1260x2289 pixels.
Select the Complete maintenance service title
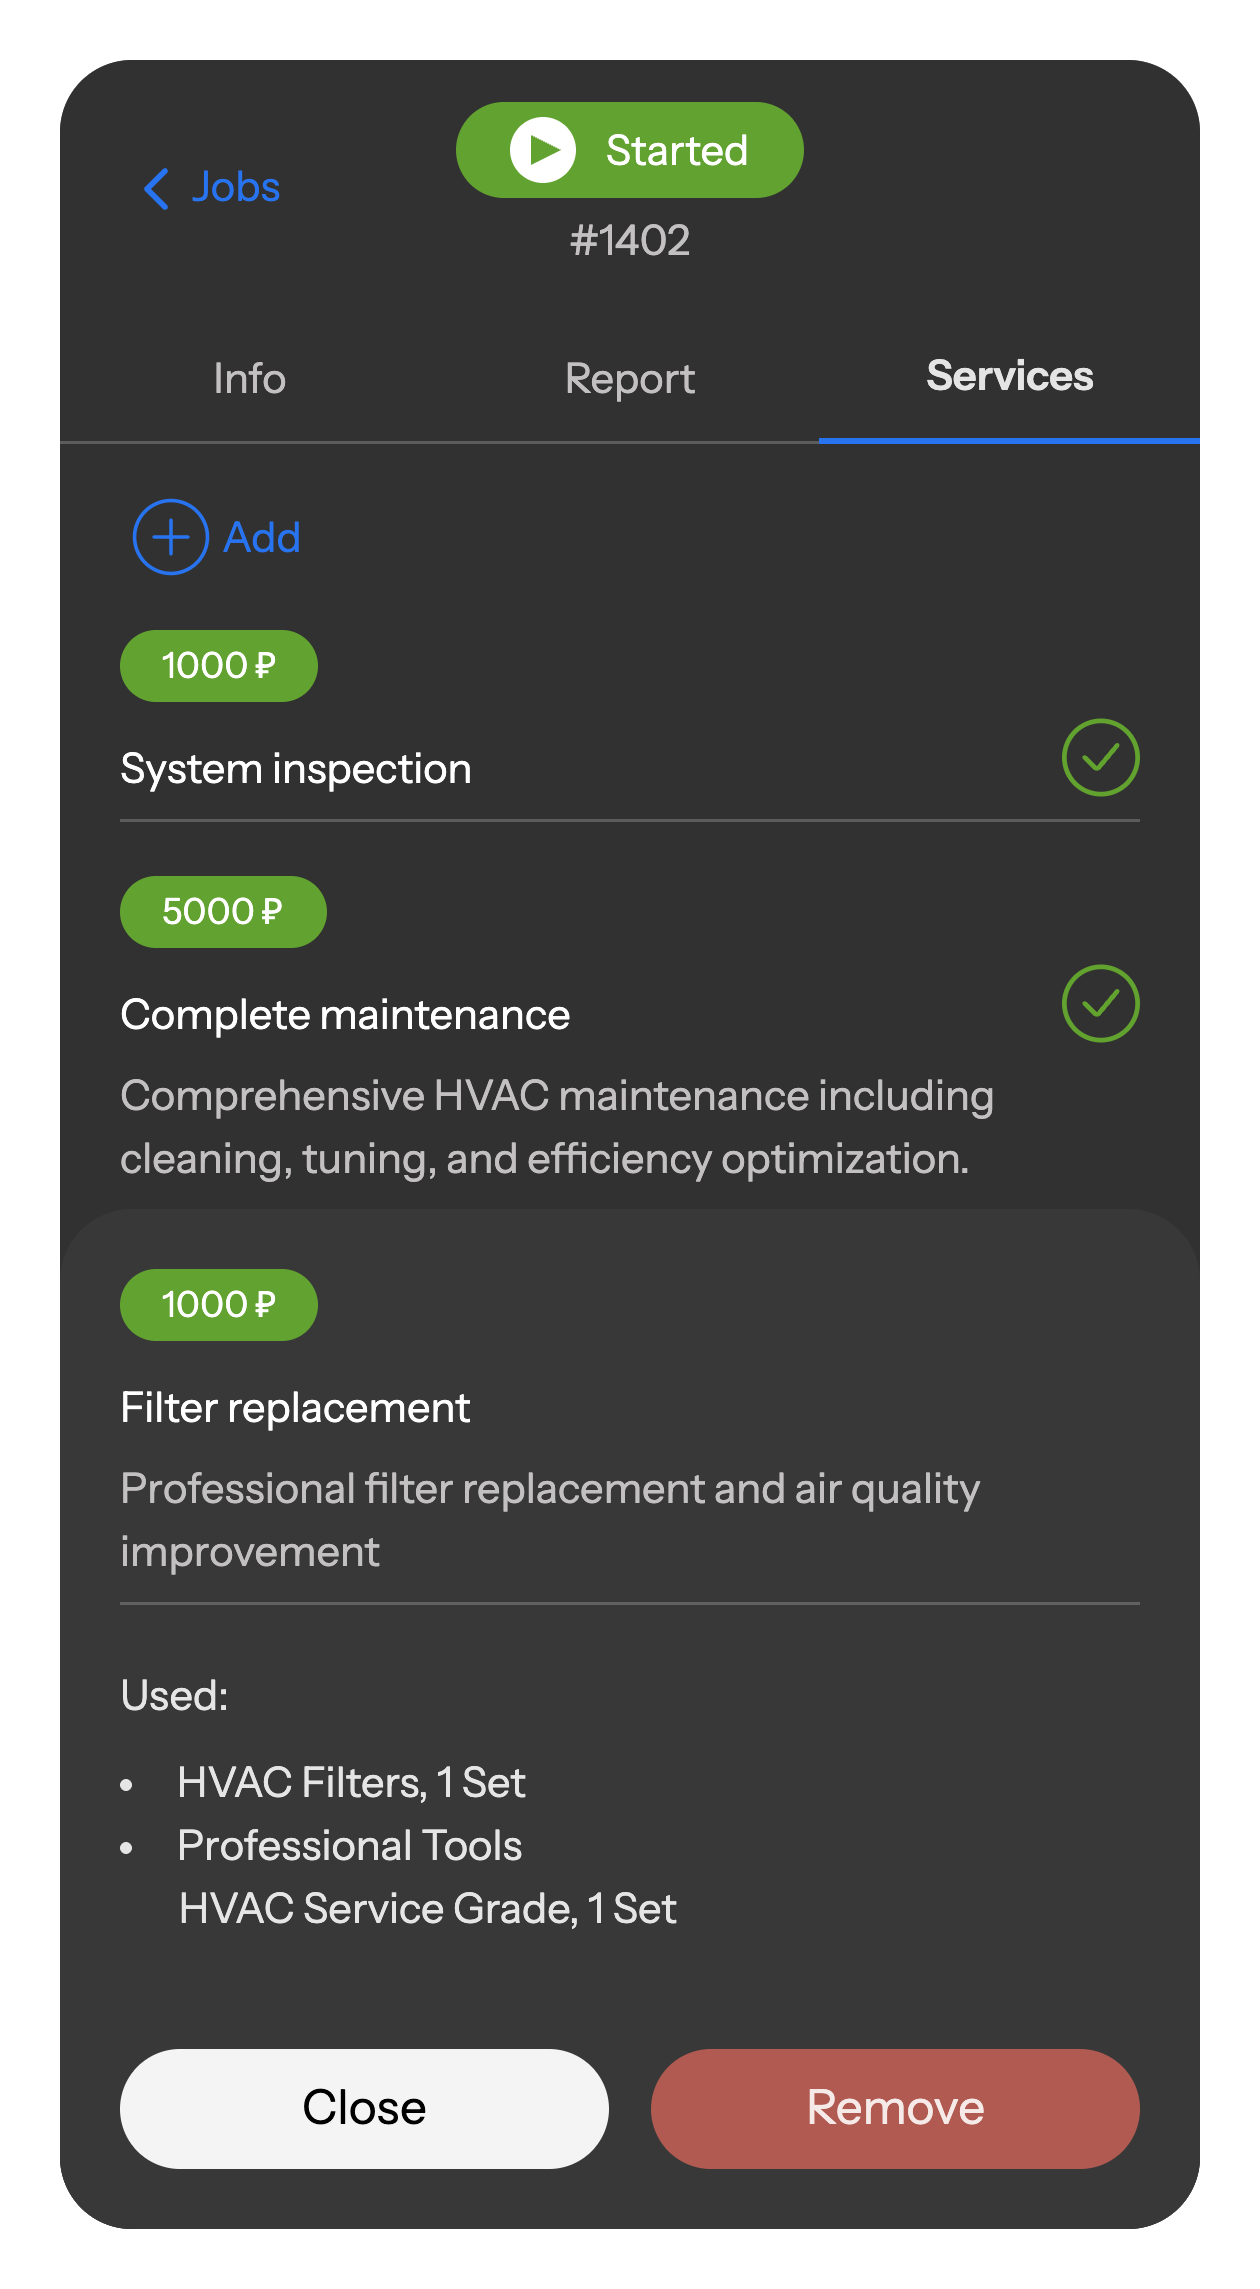[x=345, y=1015]
